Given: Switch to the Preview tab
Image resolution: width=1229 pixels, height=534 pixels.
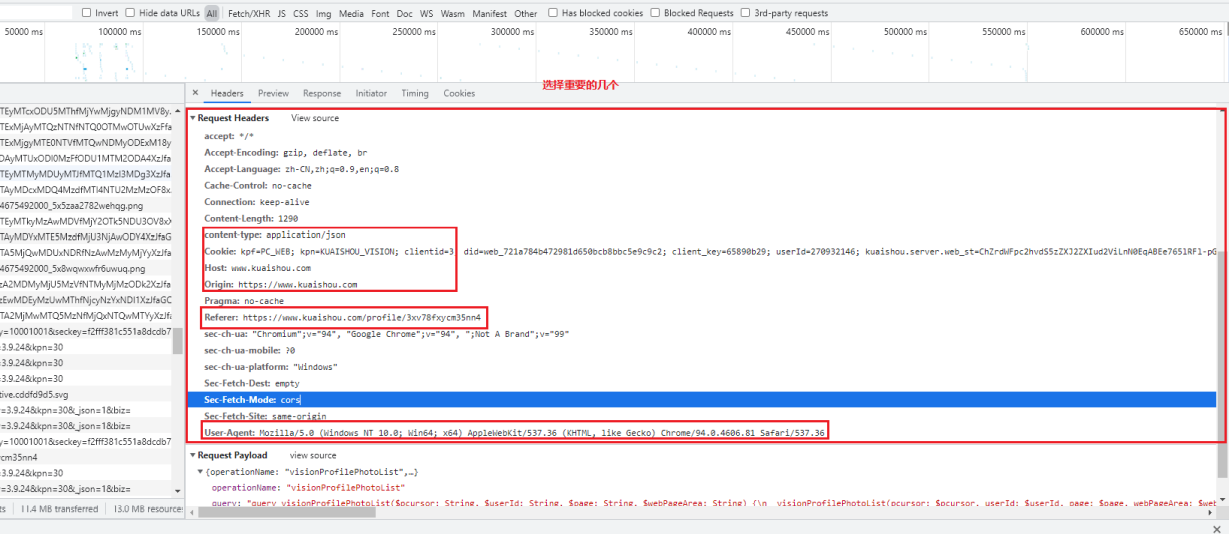Looking at the screenshot, I should pyautogui.click(x=273, y=93).
